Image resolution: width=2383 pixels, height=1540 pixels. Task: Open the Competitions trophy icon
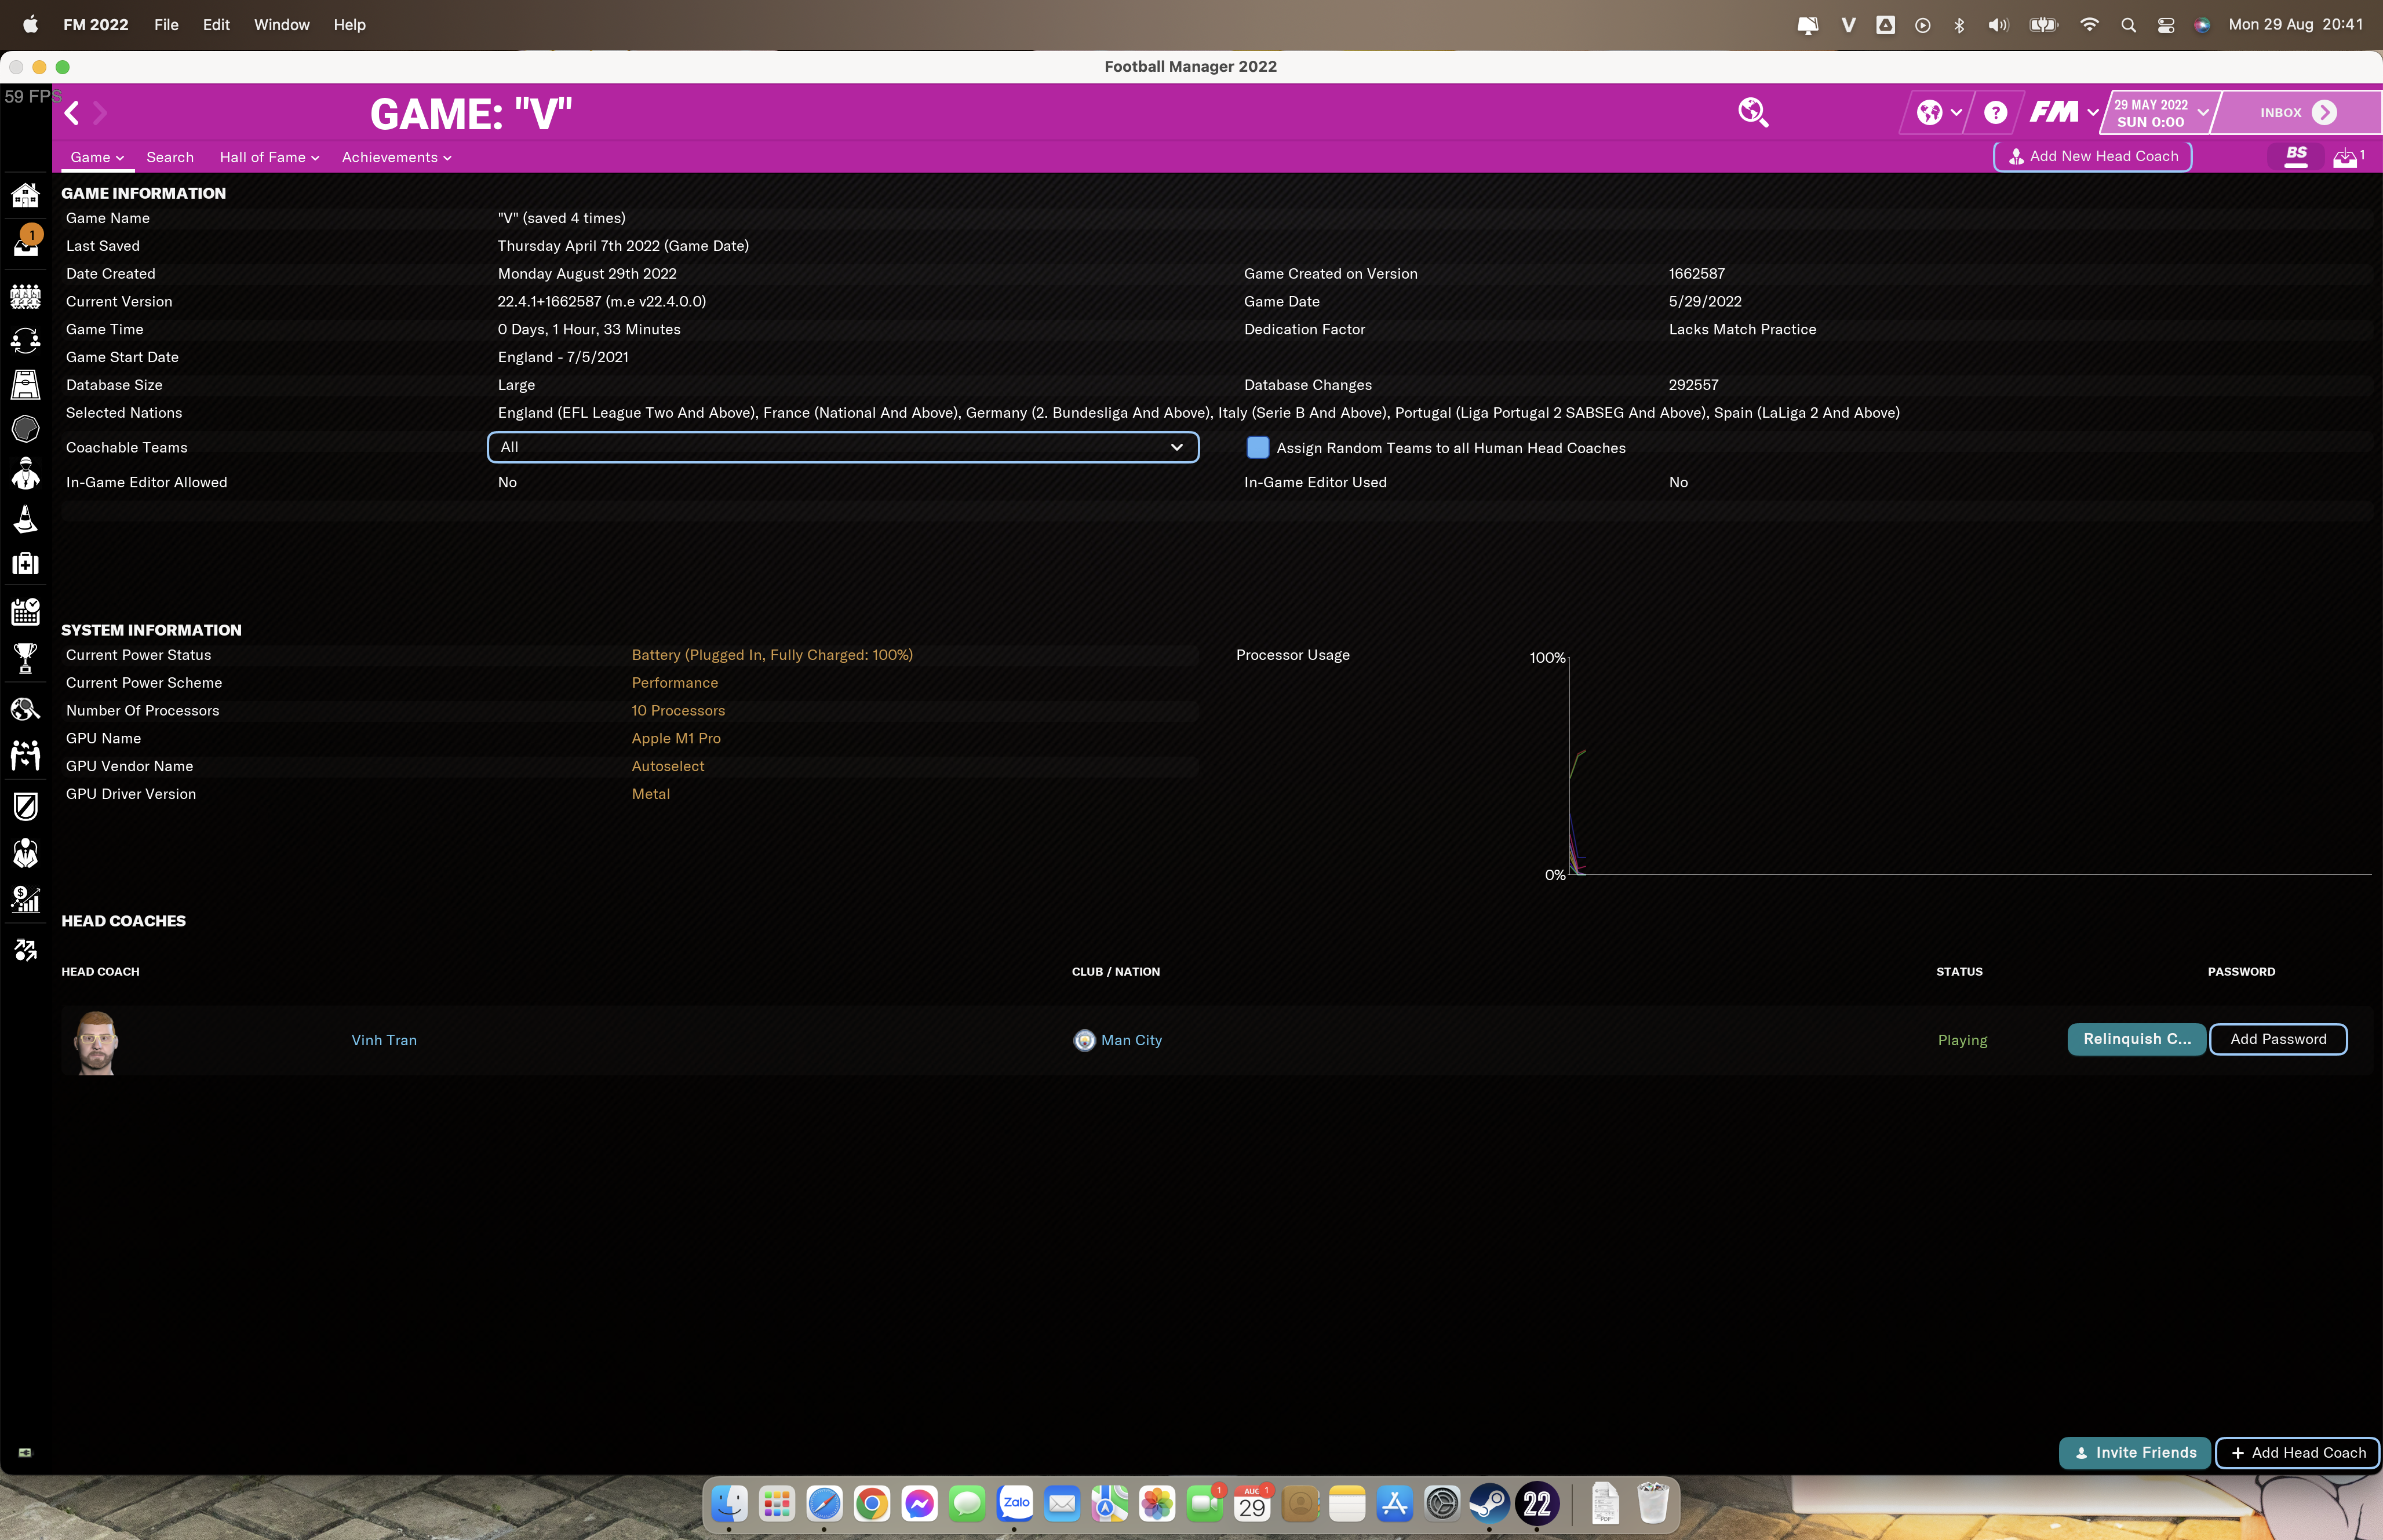click(25, 658)
